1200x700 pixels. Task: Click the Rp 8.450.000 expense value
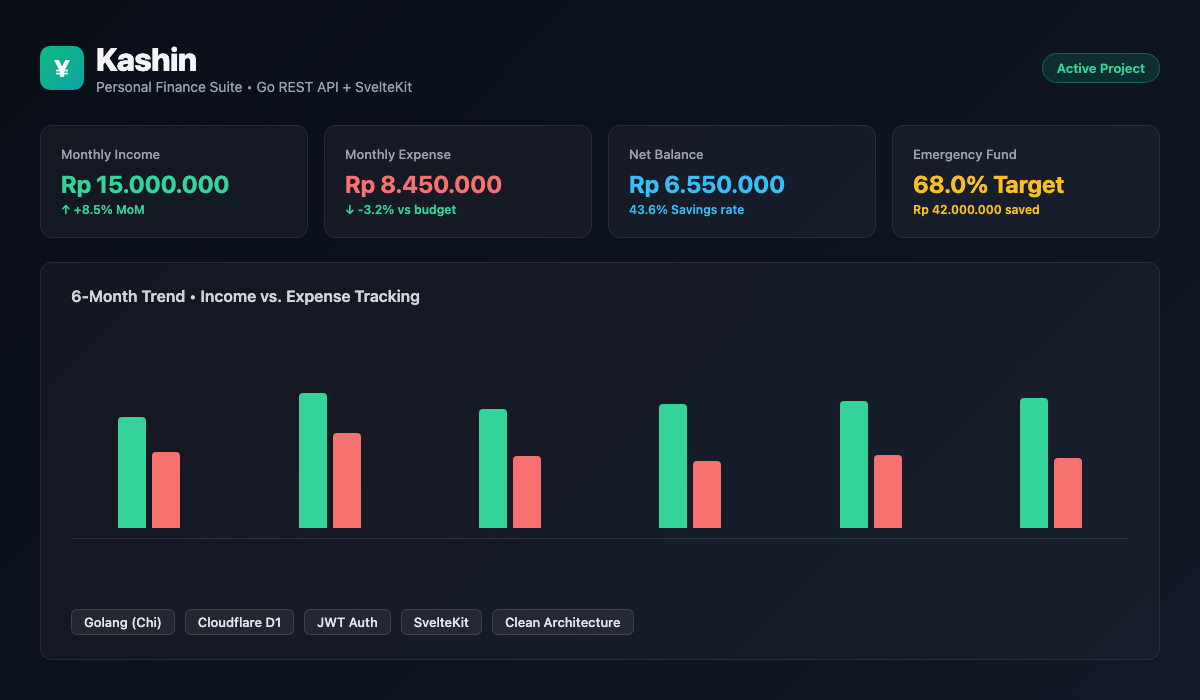pyautogui.click(x=423, y=185)
